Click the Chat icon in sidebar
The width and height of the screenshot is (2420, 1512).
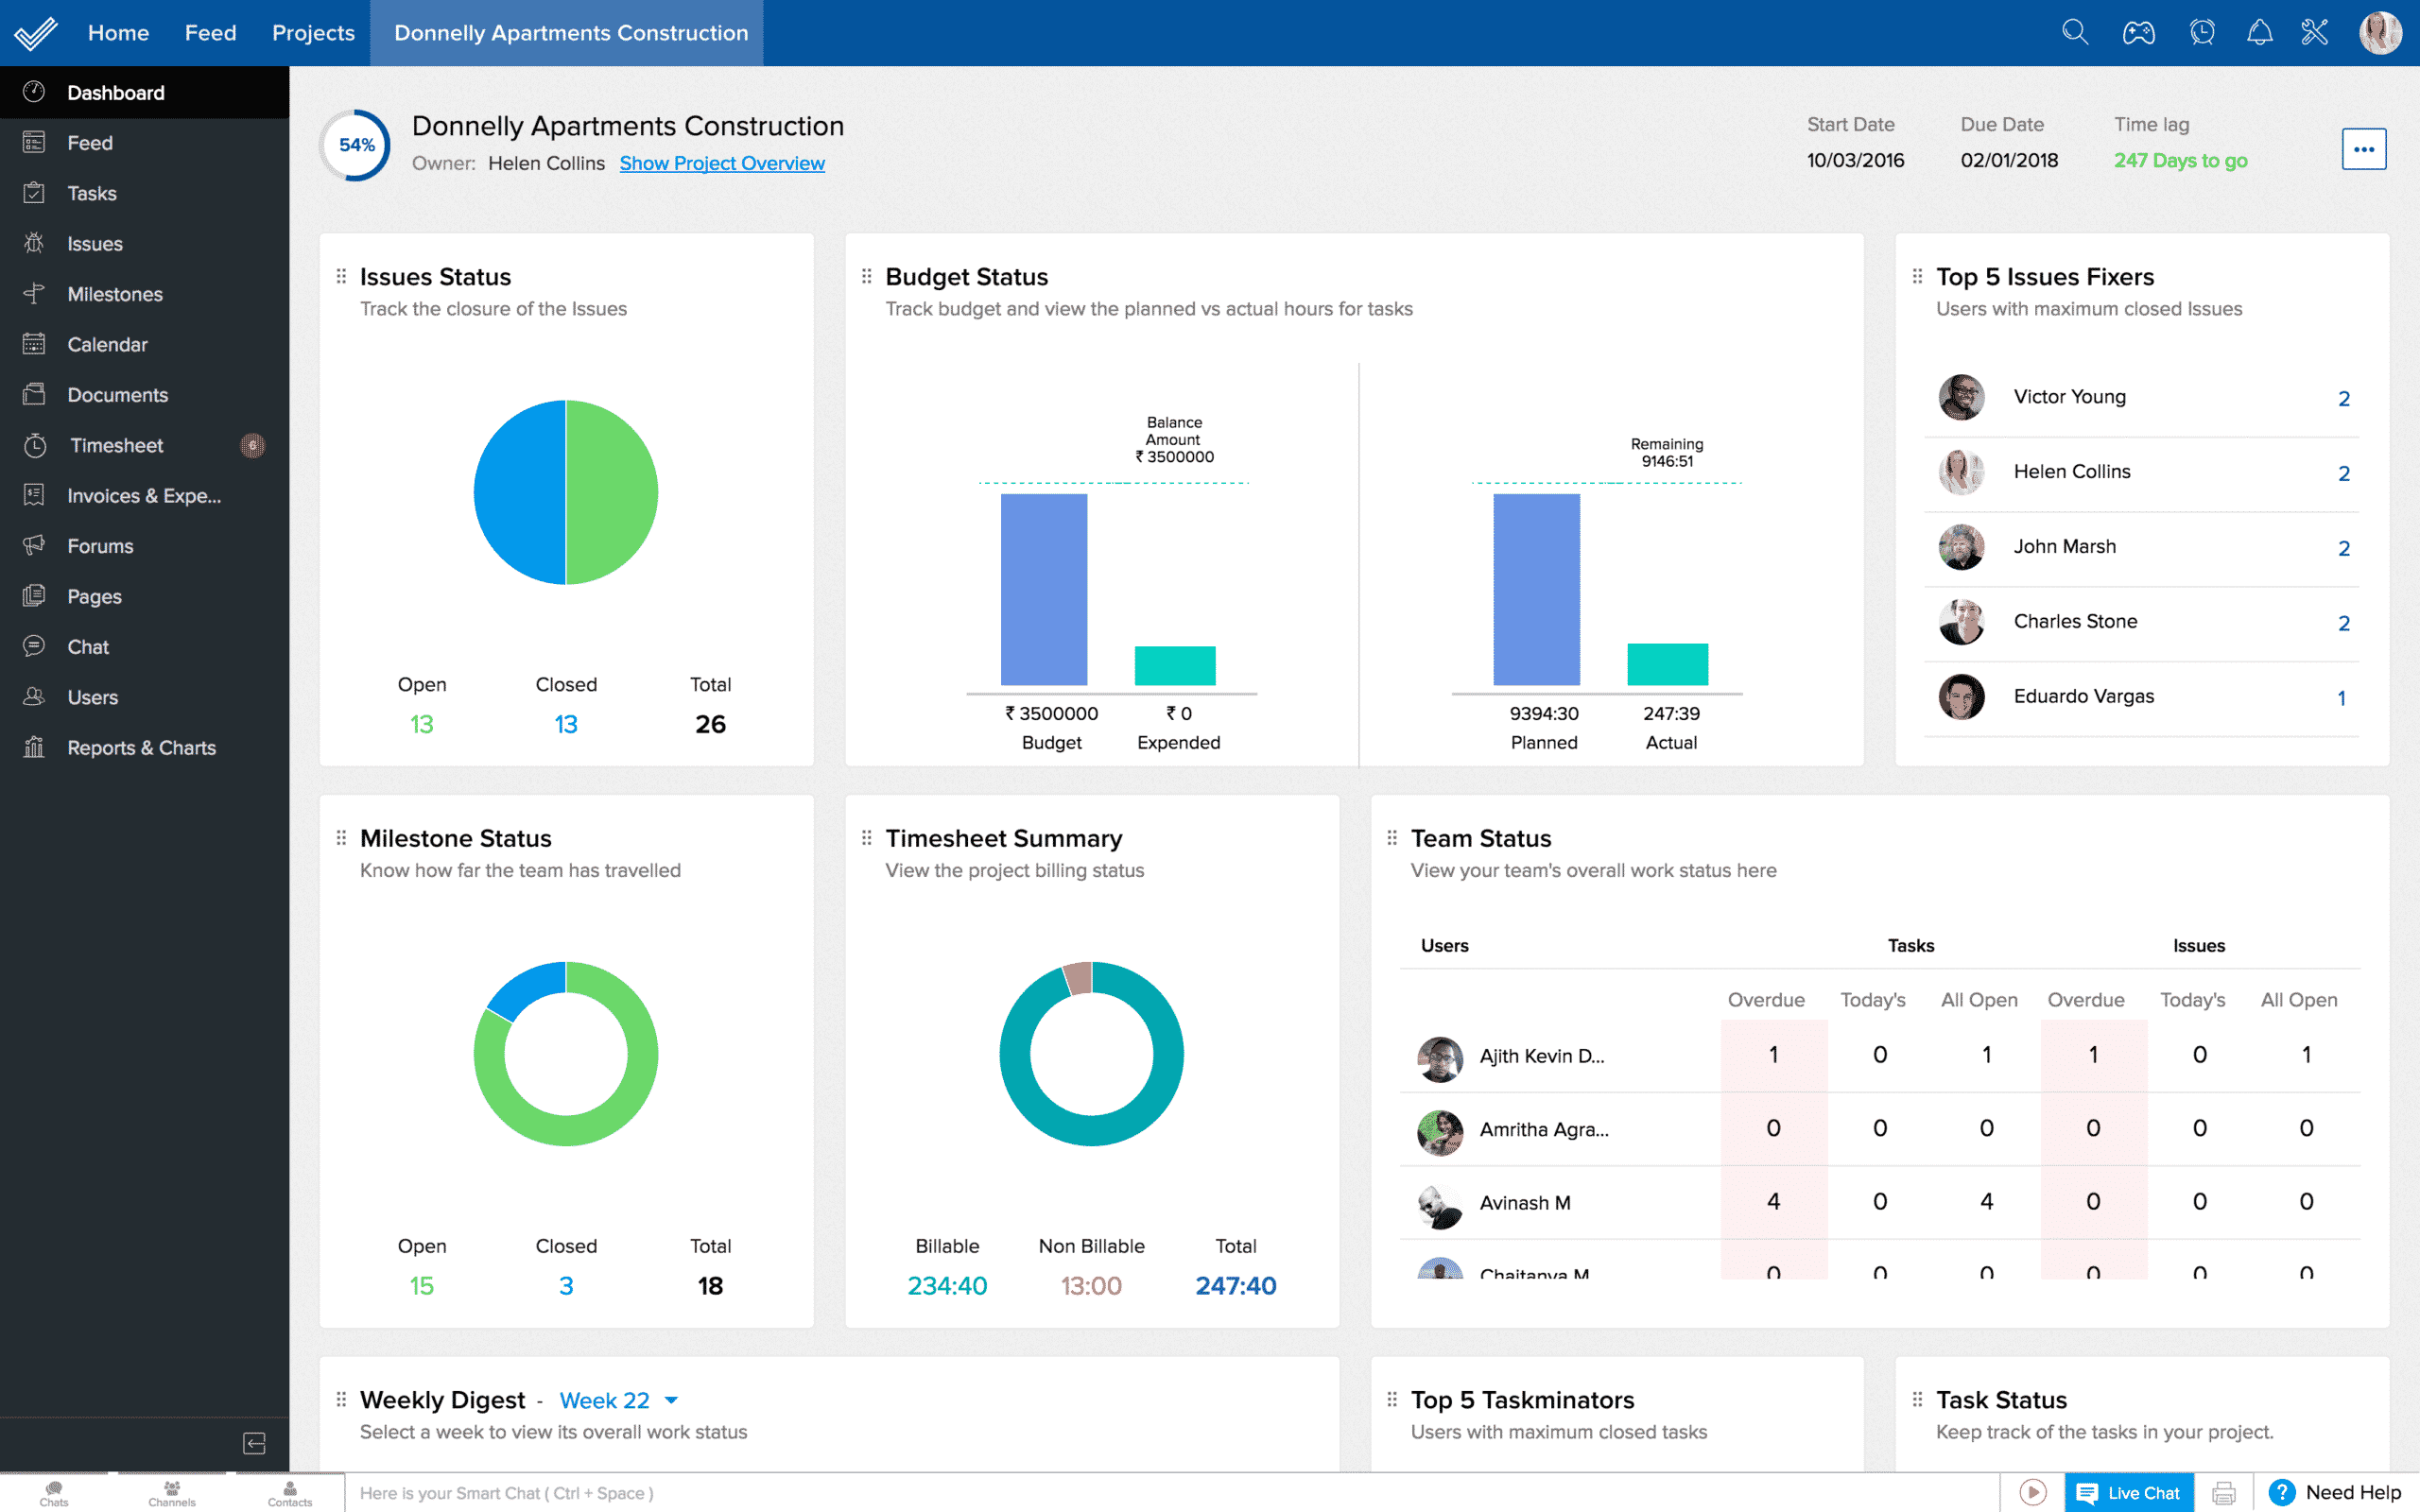[x=33, y=646]
